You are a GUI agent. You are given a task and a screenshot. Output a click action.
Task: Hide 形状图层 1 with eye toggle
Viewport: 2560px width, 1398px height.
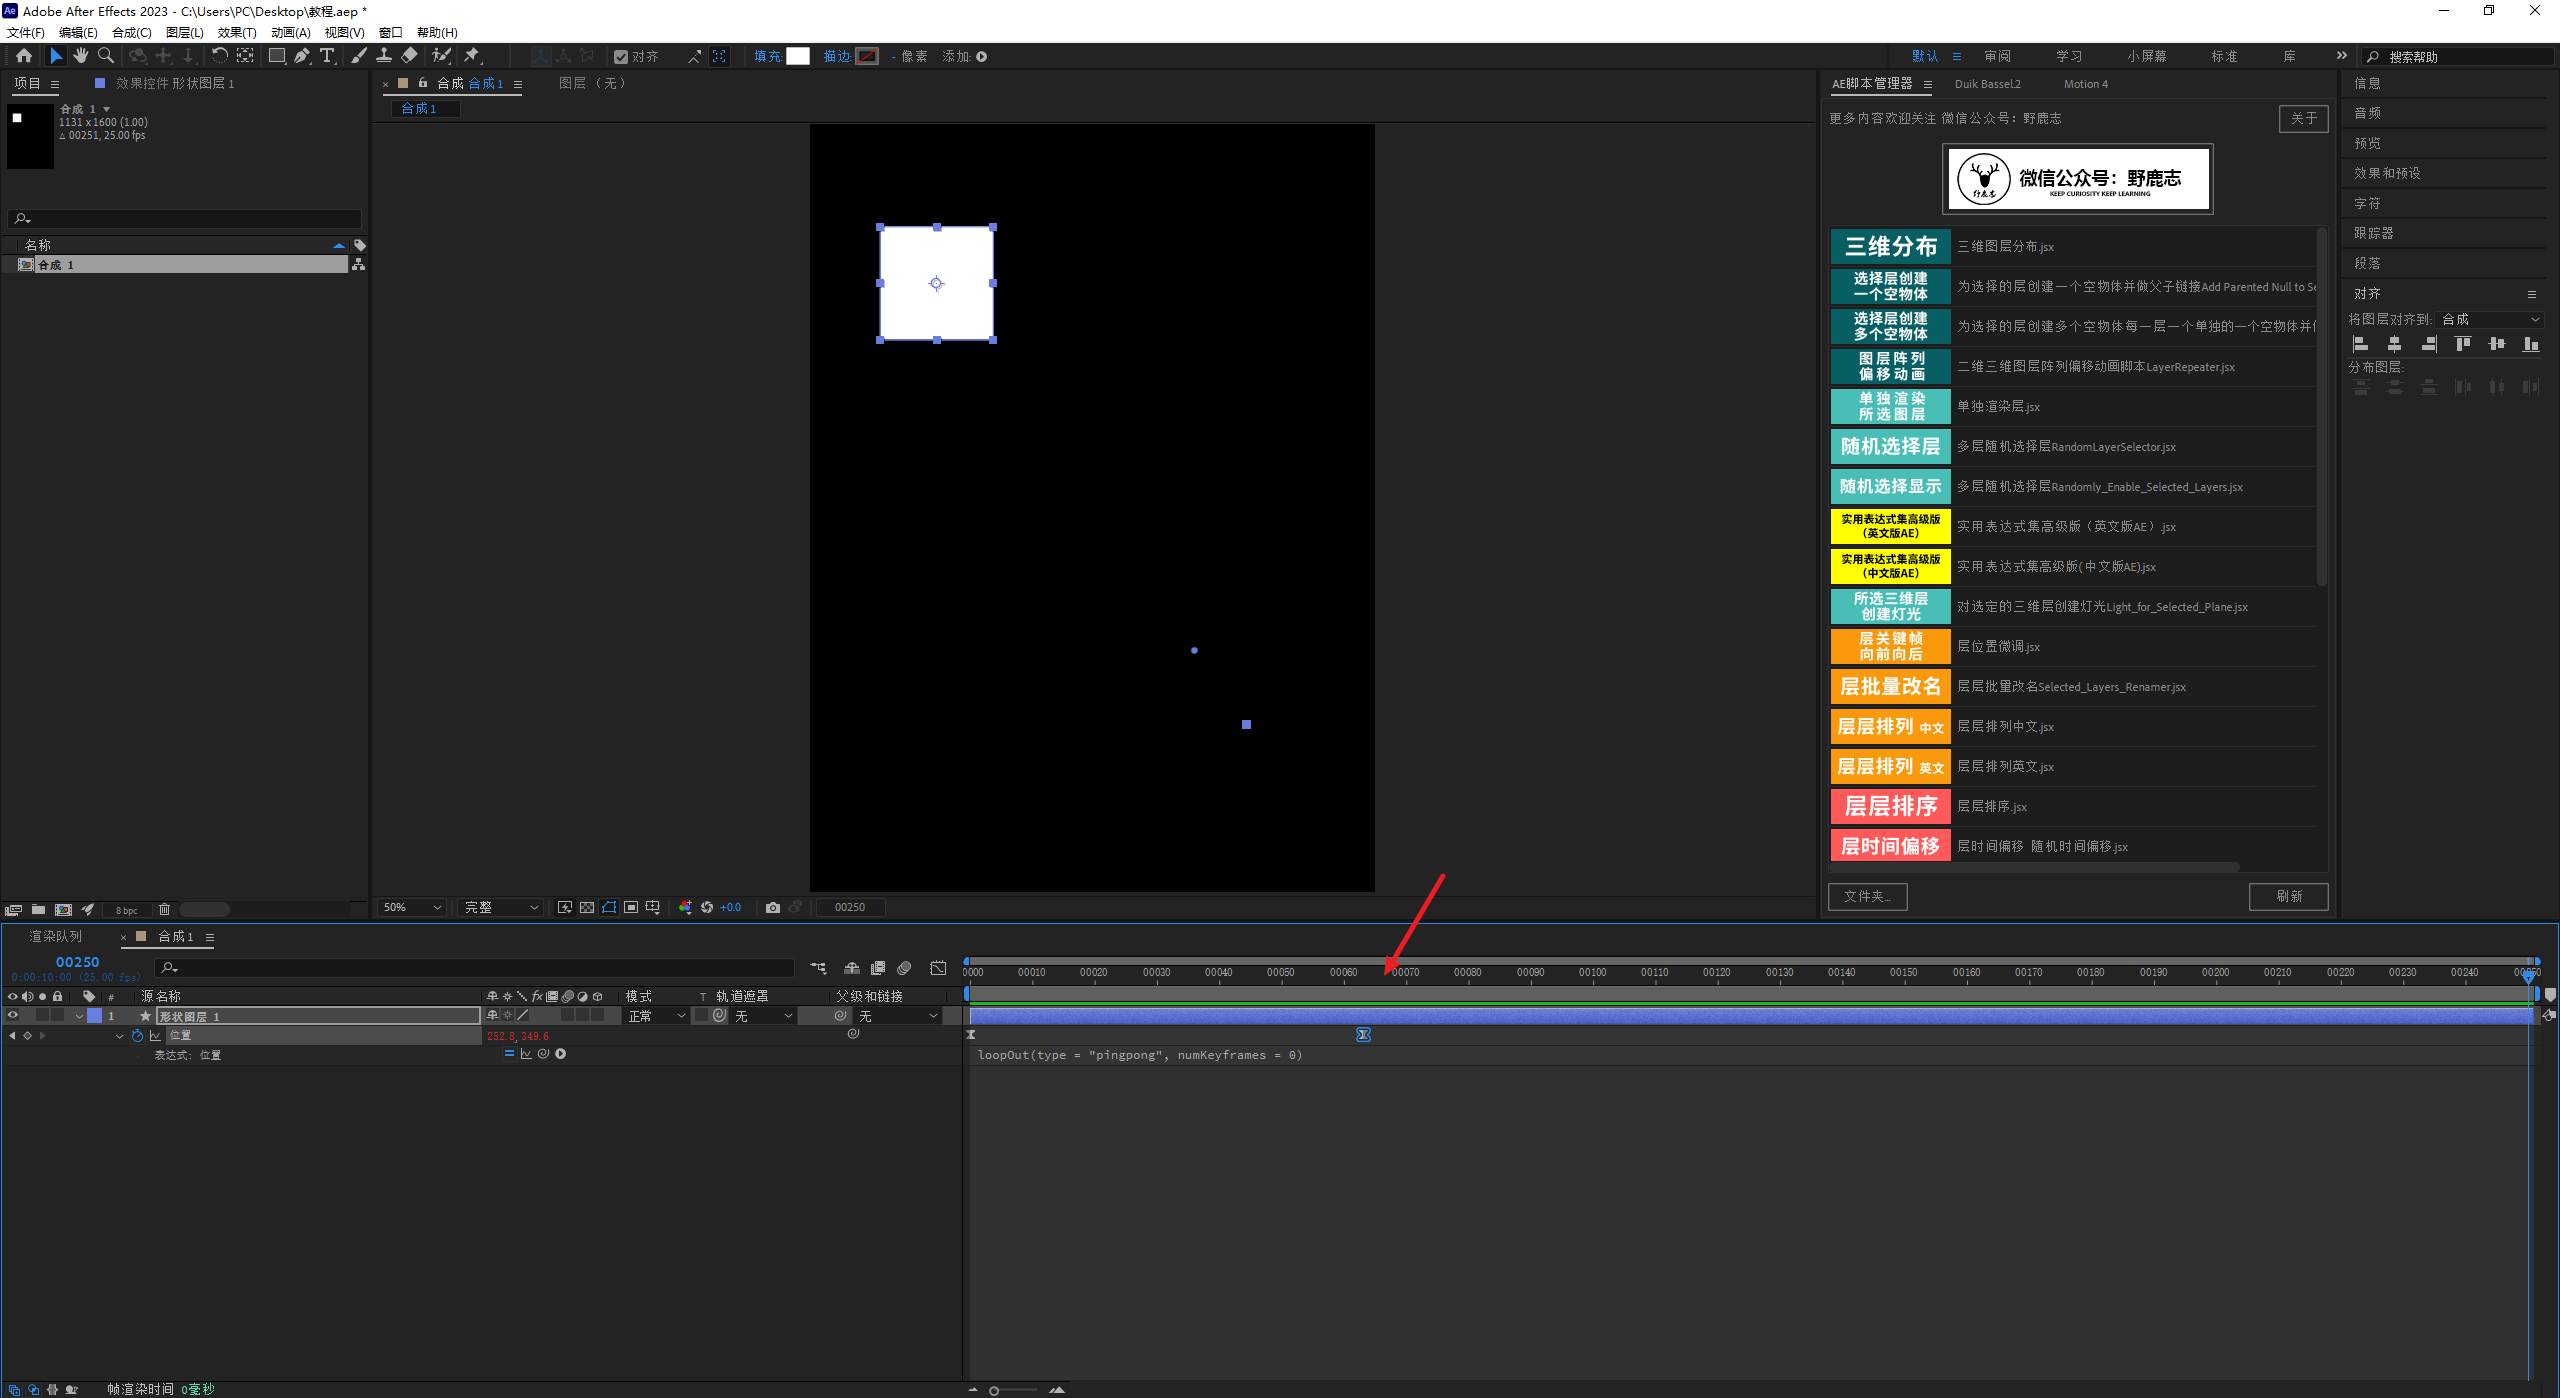(13, 1015)
